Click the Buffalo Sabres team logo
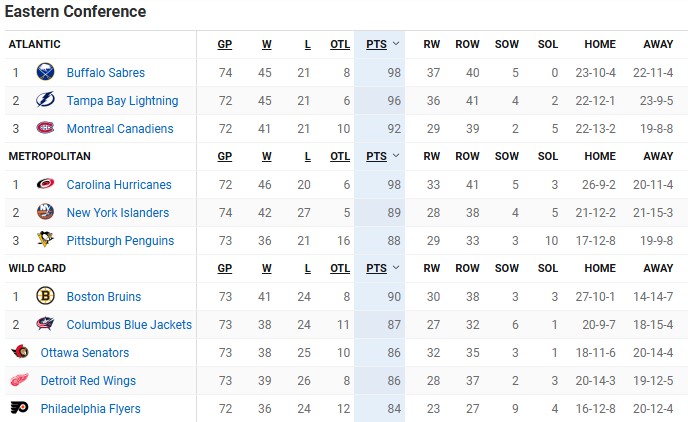This screenshot has width=688, height=422. [45, 73]
